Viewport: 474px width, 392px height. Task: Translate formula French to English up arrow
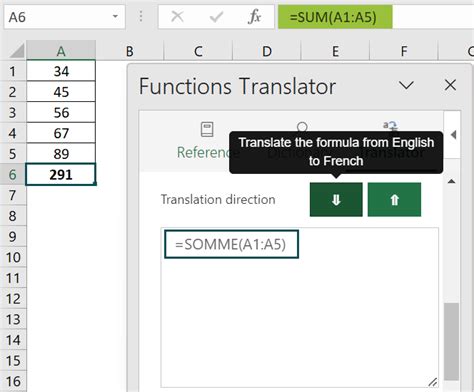point(394,200)
